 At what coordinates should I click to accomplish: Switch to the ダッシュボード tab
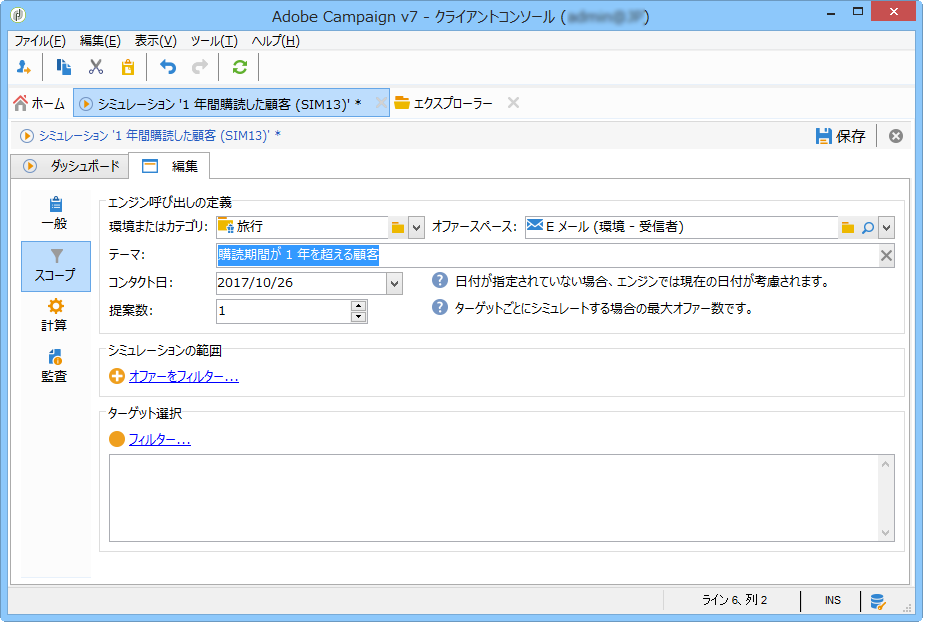(x=71, y=166)
